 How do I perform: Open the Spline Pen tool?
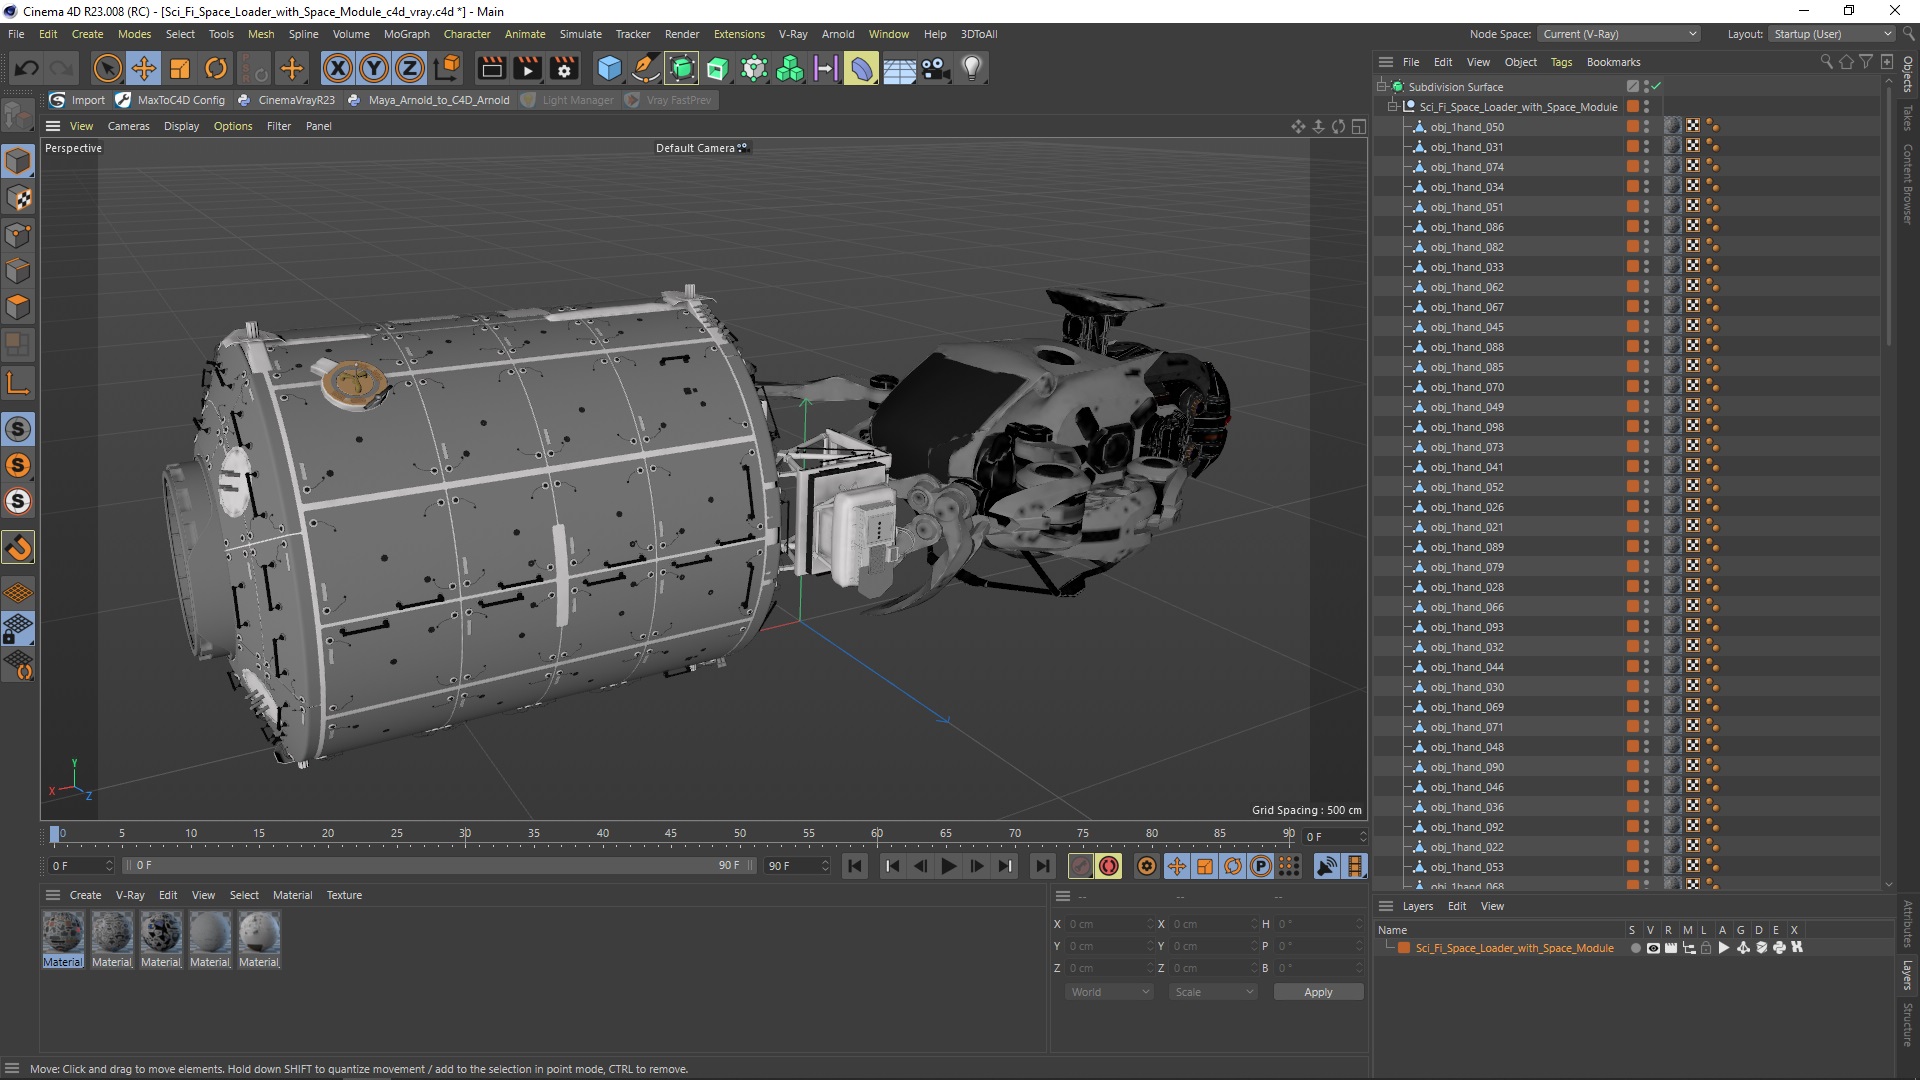point(646,68)
